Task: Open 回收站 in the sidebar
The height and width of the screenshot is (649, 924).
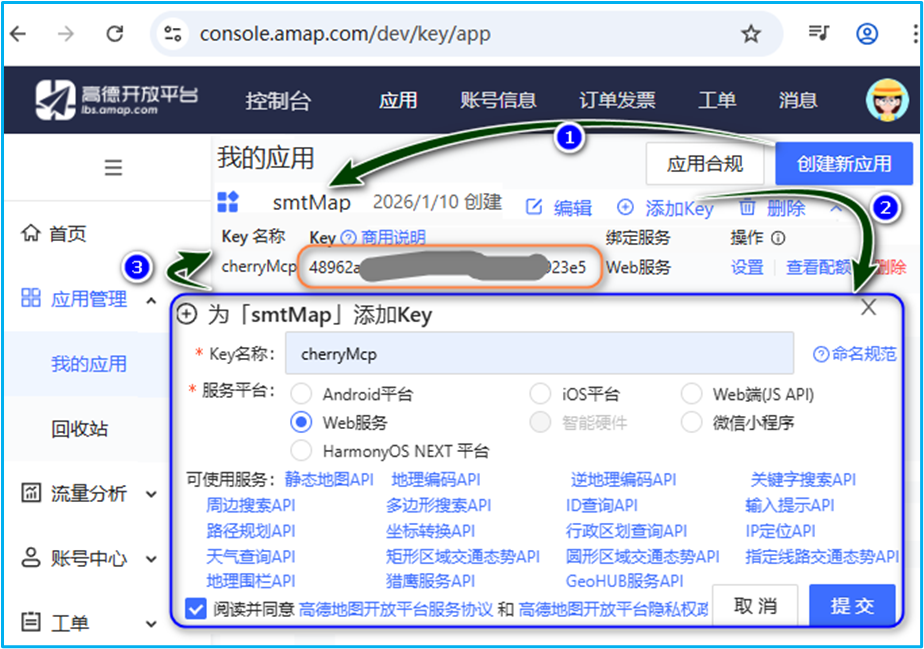Action: tap(80, 429)
